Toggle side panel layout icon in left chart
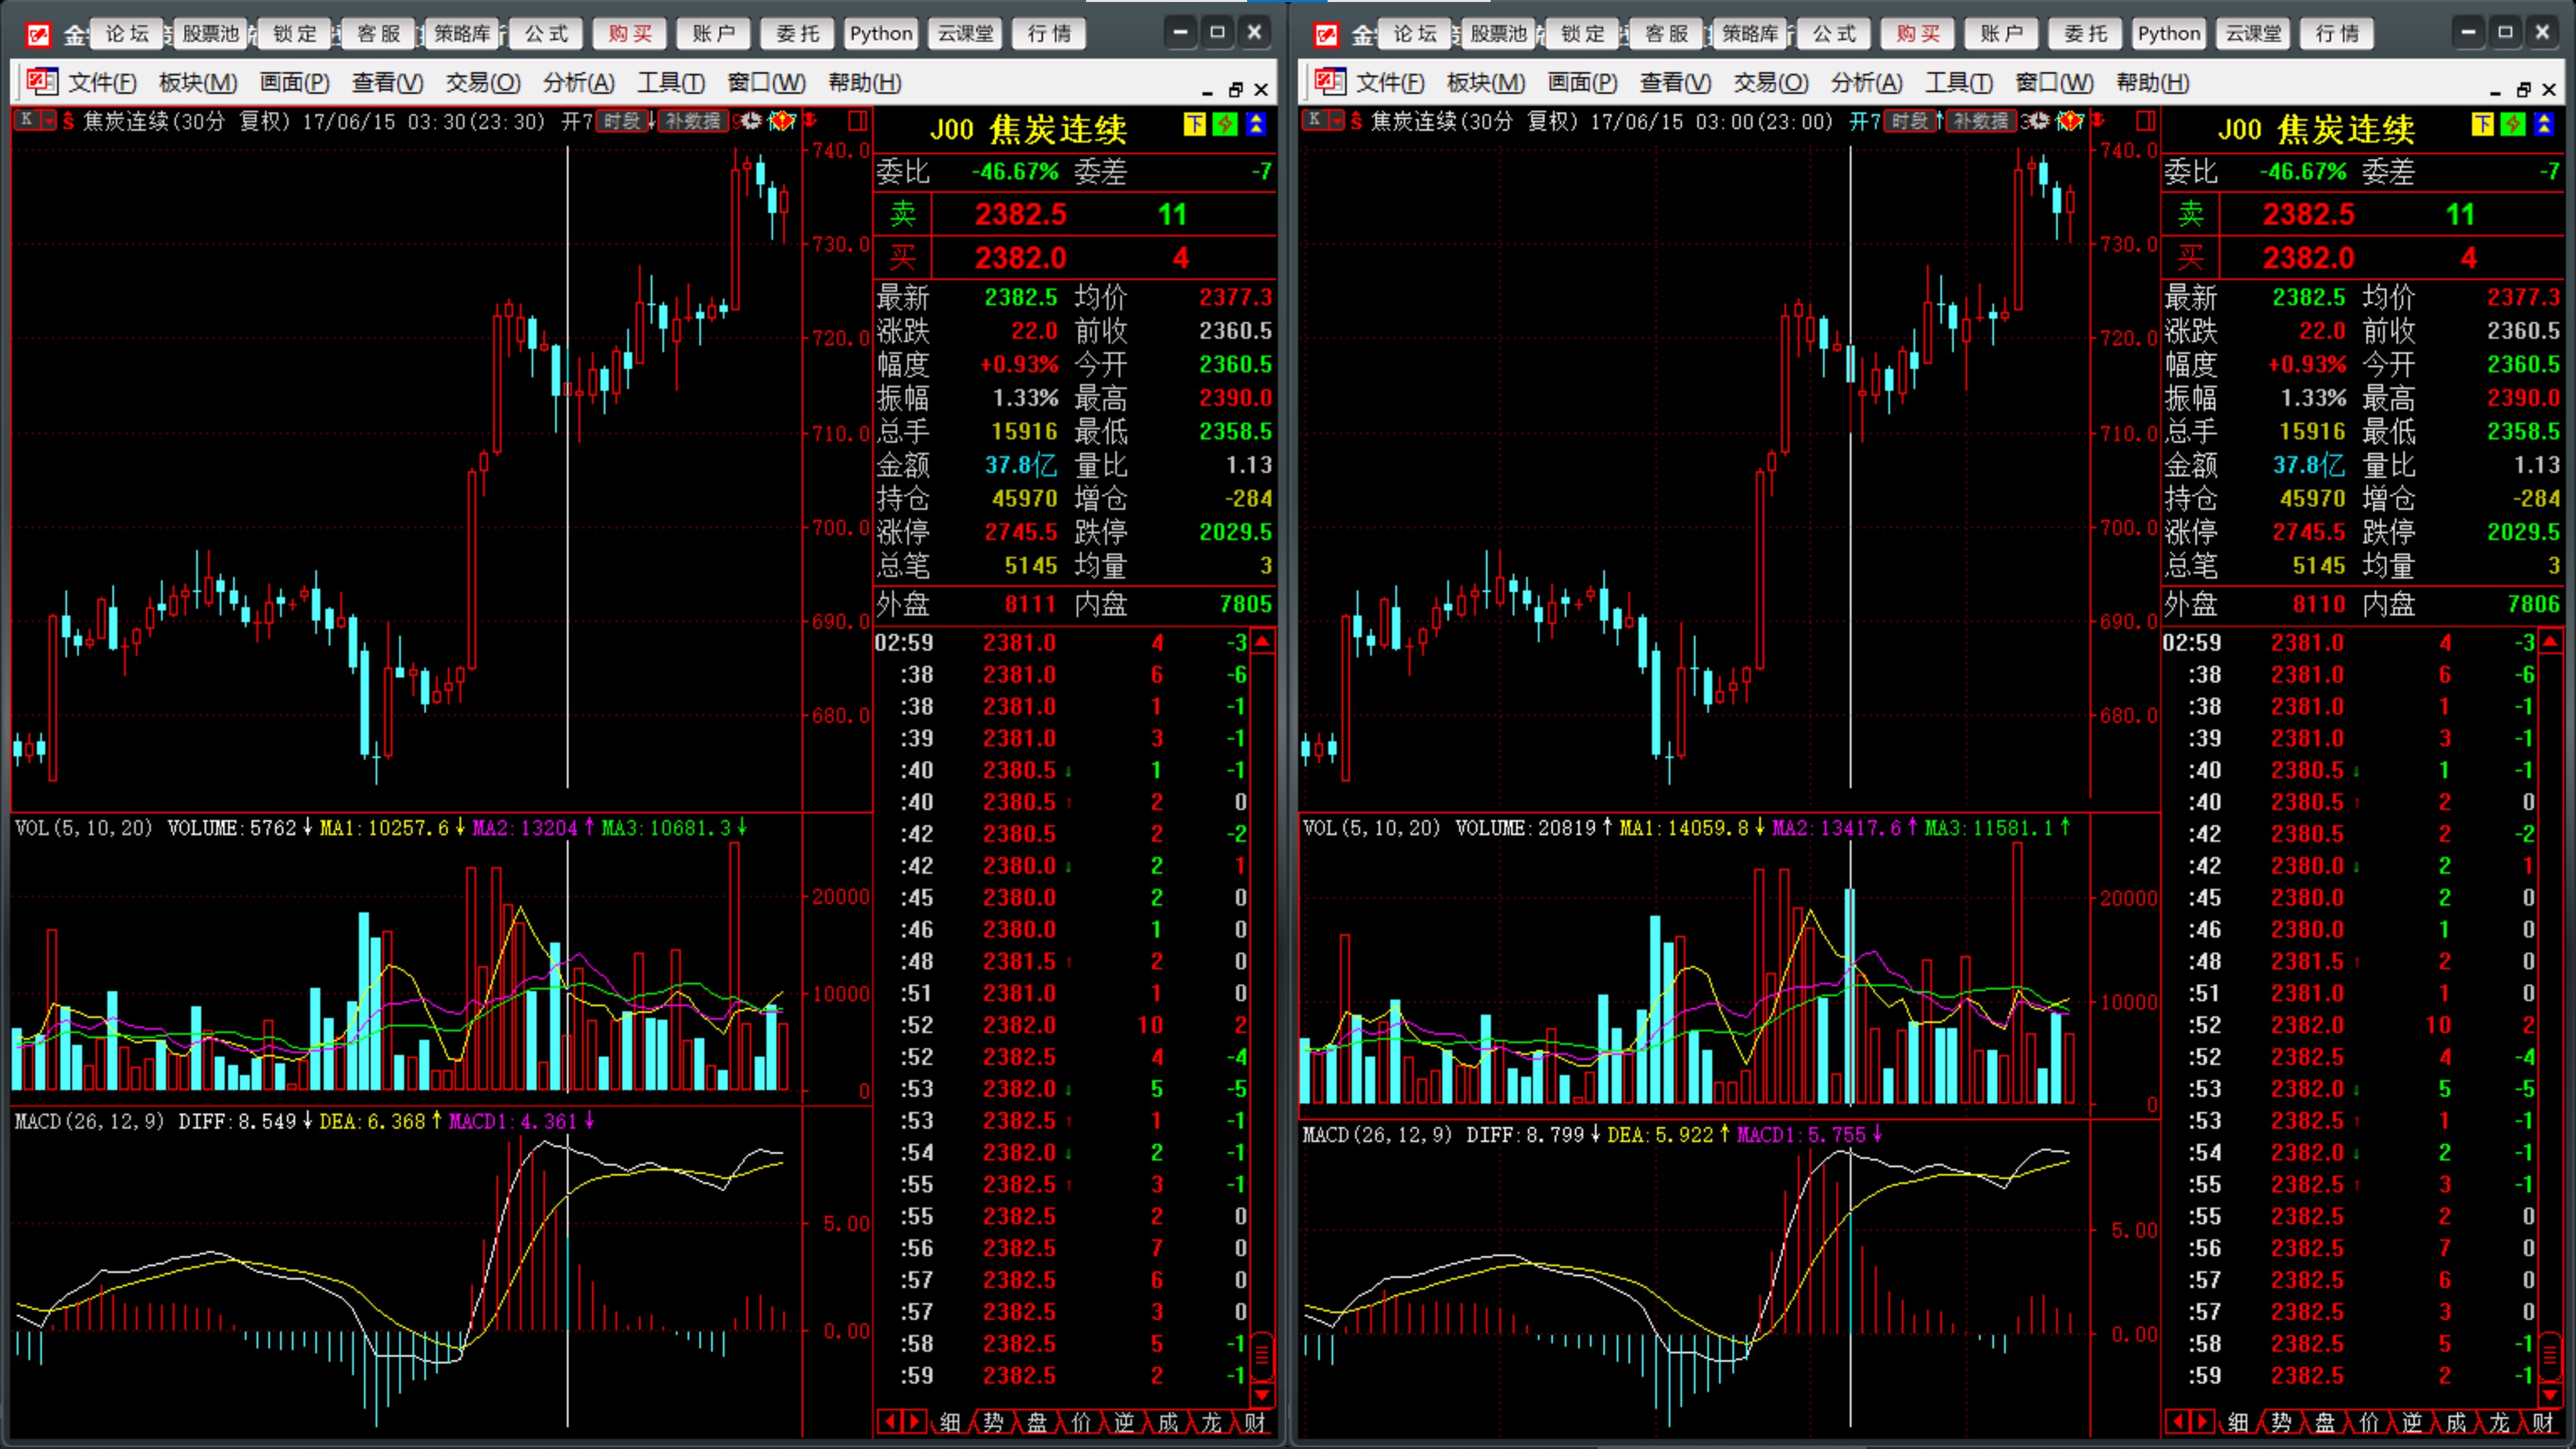 coord(857,121)
